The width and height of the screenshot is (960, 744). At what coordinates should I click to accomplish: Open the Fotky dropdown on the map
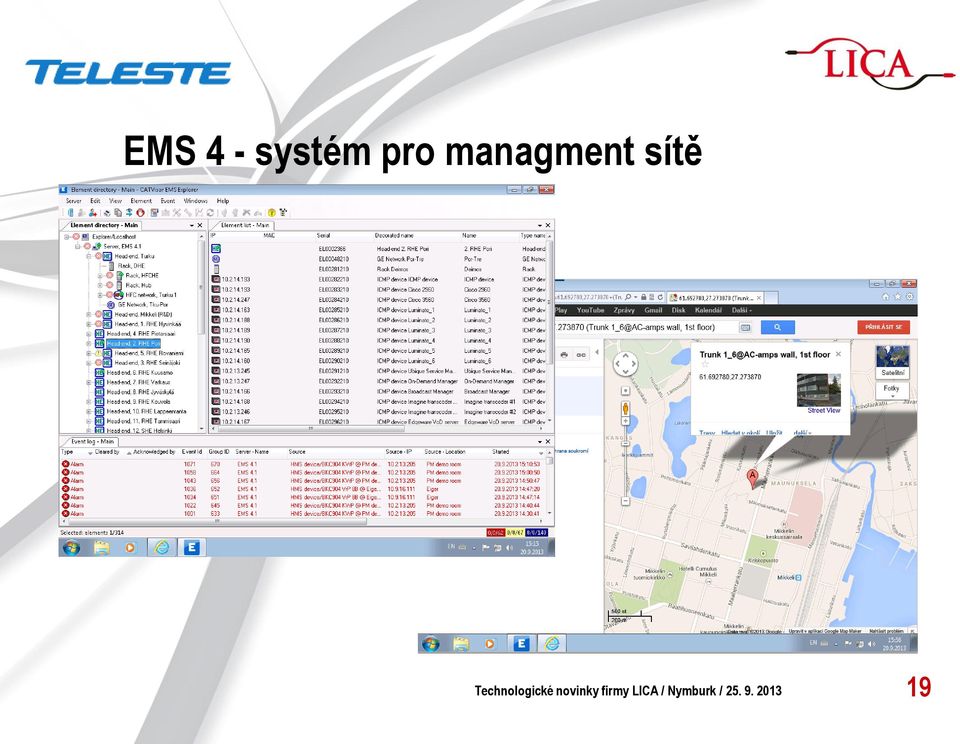[892, 390]
